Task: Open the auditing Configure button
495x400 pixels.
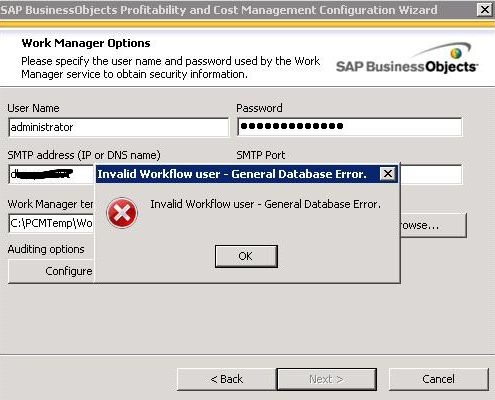Action: 52,271
